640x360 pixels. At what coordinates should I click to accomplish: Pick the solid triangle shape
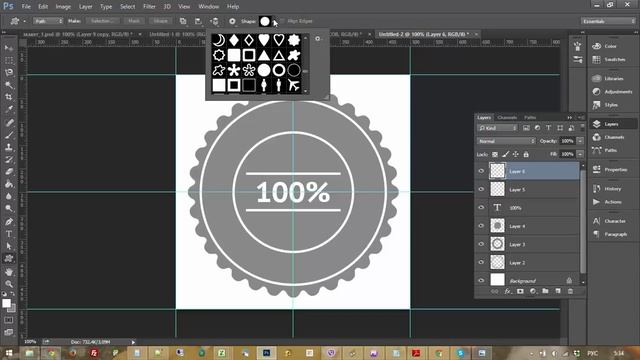pyautogui.click(x=264, y=55)
